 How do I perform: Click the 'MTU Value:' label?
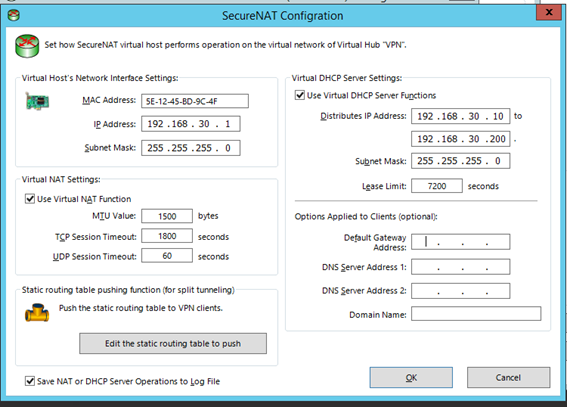(114, 216)
